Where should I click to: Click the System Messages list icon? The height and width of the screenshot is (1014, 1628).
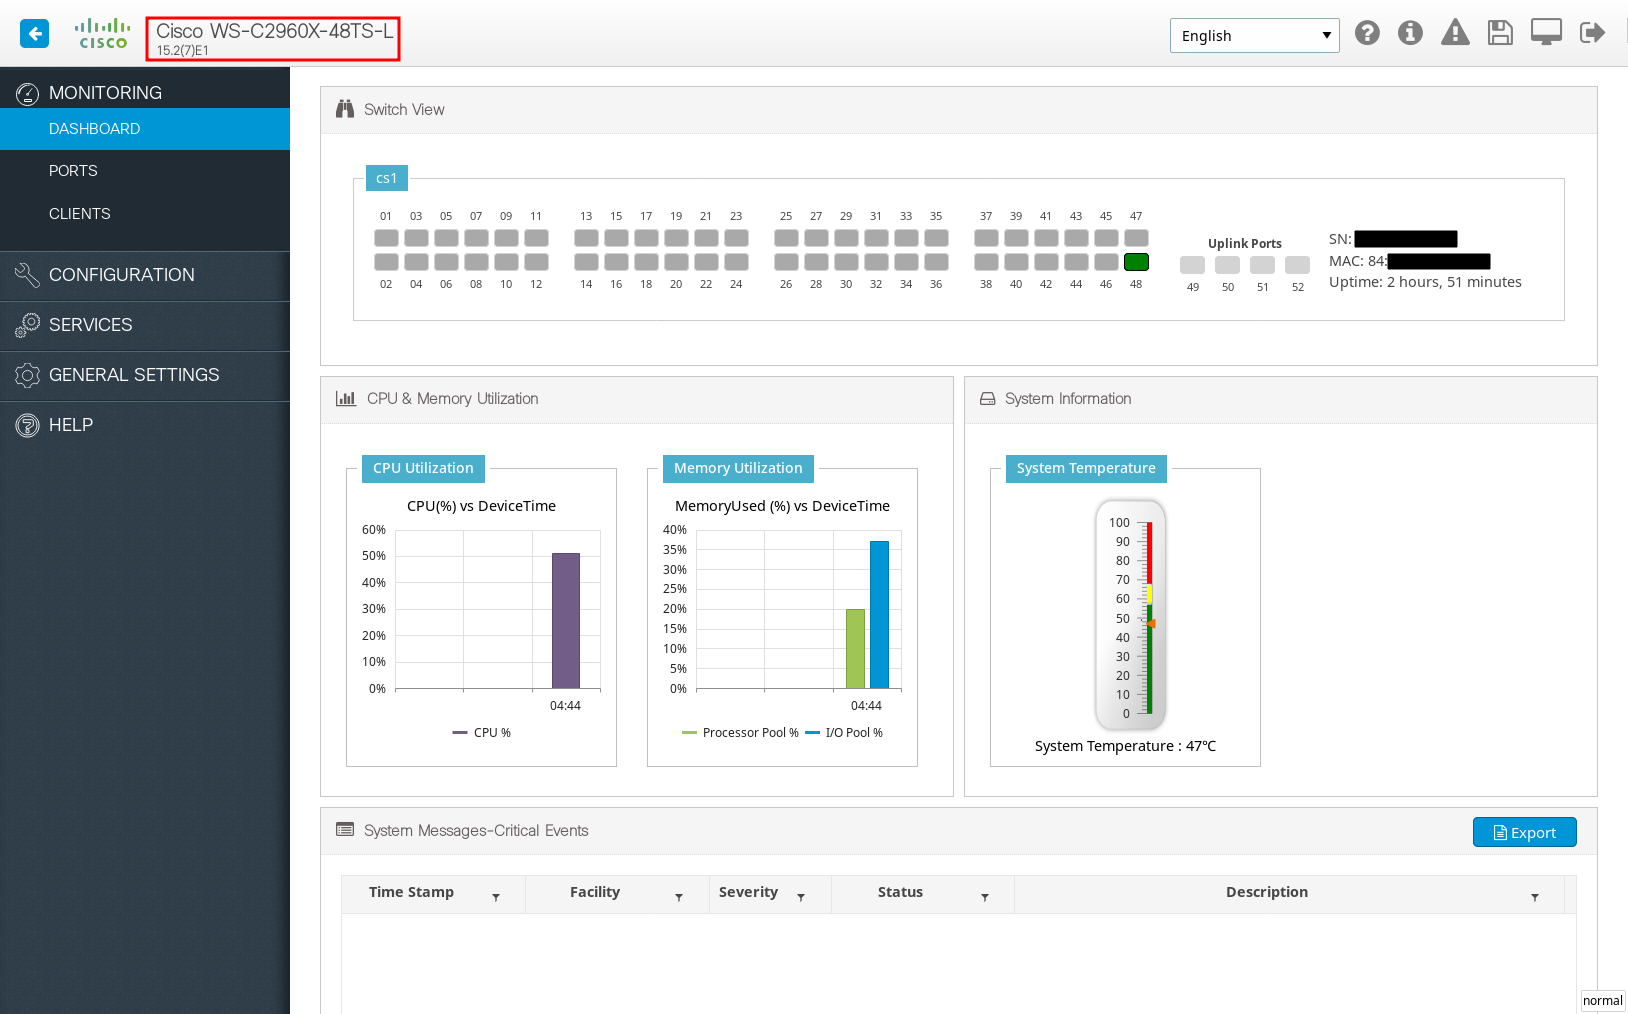[345, 829]
